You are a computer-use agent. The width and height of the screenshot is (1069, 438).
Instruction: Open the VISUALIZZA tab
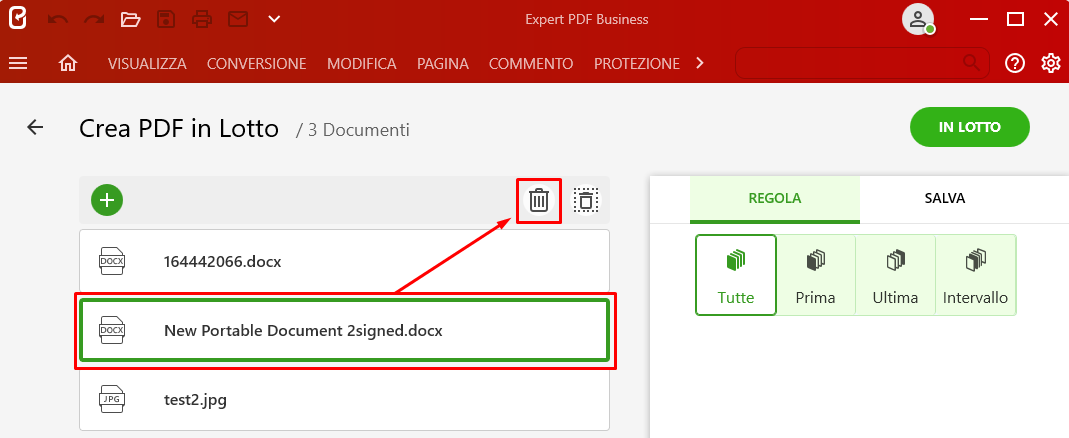147,63
